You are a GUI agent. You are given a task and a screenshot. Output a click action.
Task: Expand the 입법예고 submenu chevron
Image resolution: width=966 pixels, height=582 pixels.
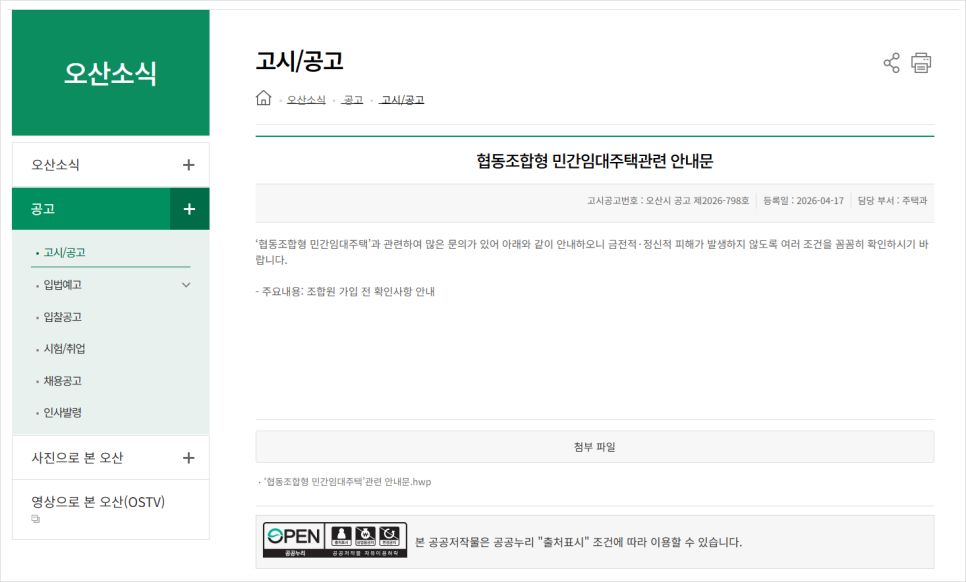click(x=186, y=285)
